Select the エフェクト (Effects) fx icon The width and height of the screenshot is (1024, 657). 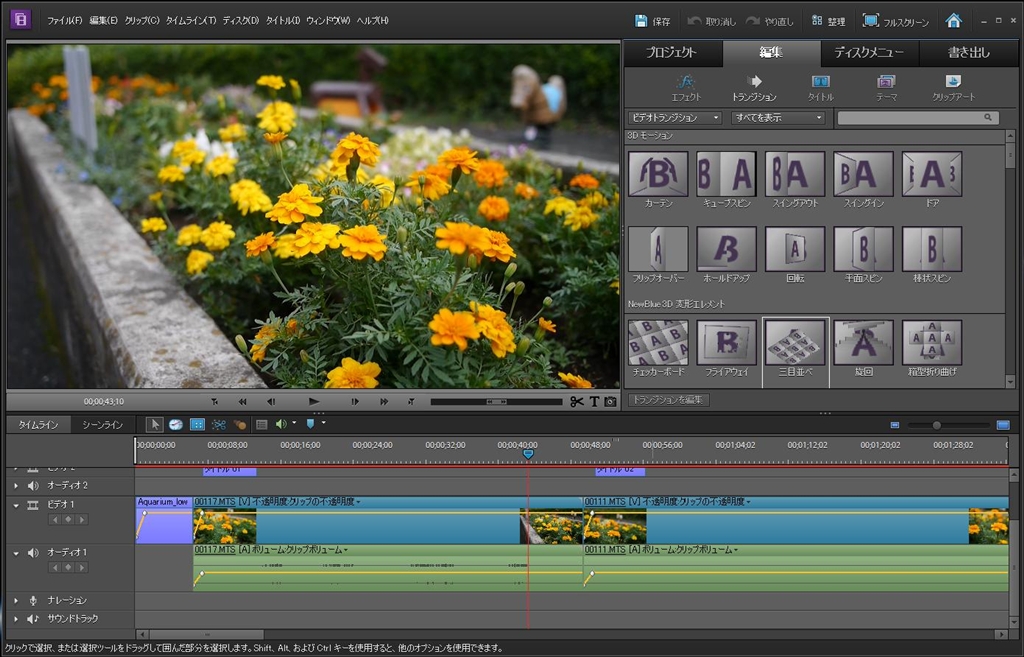click(686, 81)
